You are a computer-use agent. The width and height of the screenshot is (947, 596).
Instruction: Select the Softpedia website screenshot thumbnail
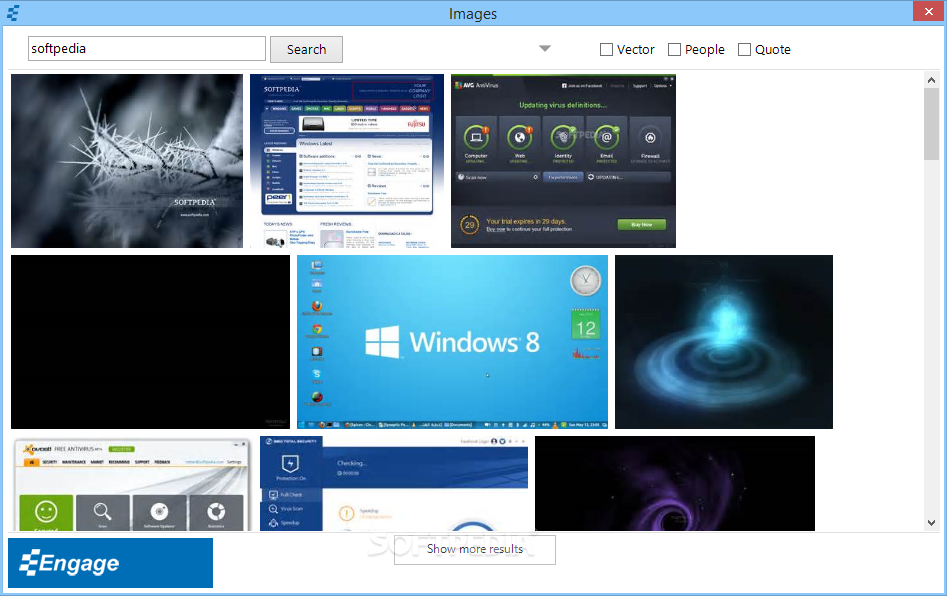coord(347,161)
